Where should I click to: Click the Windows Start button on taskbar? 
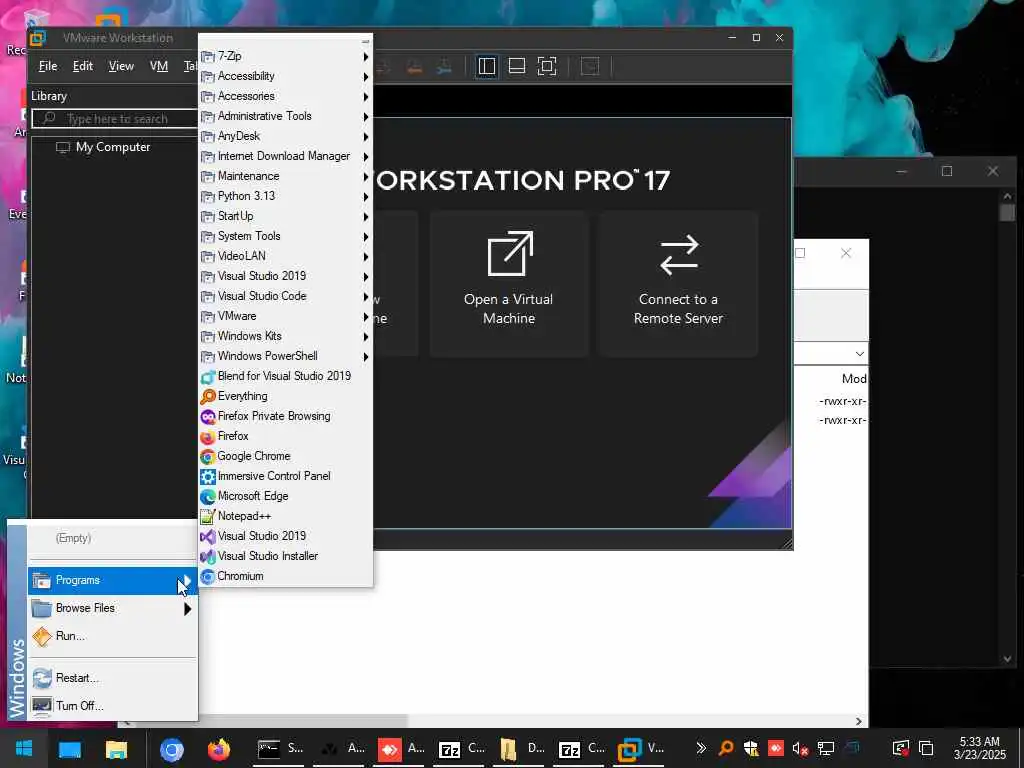pos(25,748)
